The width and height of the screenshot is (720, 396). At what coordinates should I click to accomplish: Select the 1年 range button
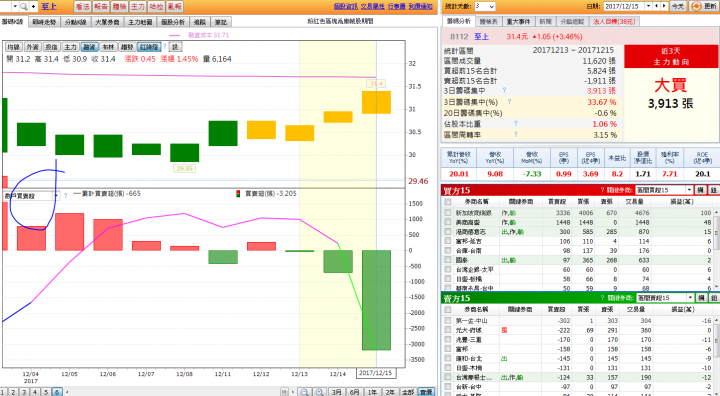click(372, 392)
